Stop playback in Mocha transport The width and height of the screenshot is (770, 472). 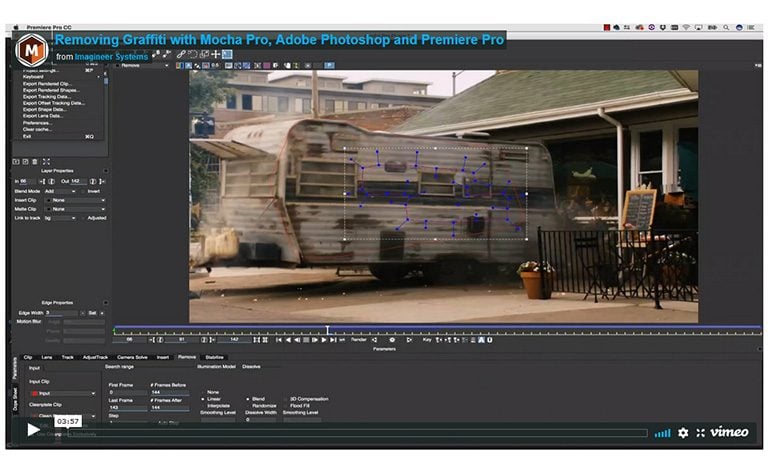tap(306, 339)
